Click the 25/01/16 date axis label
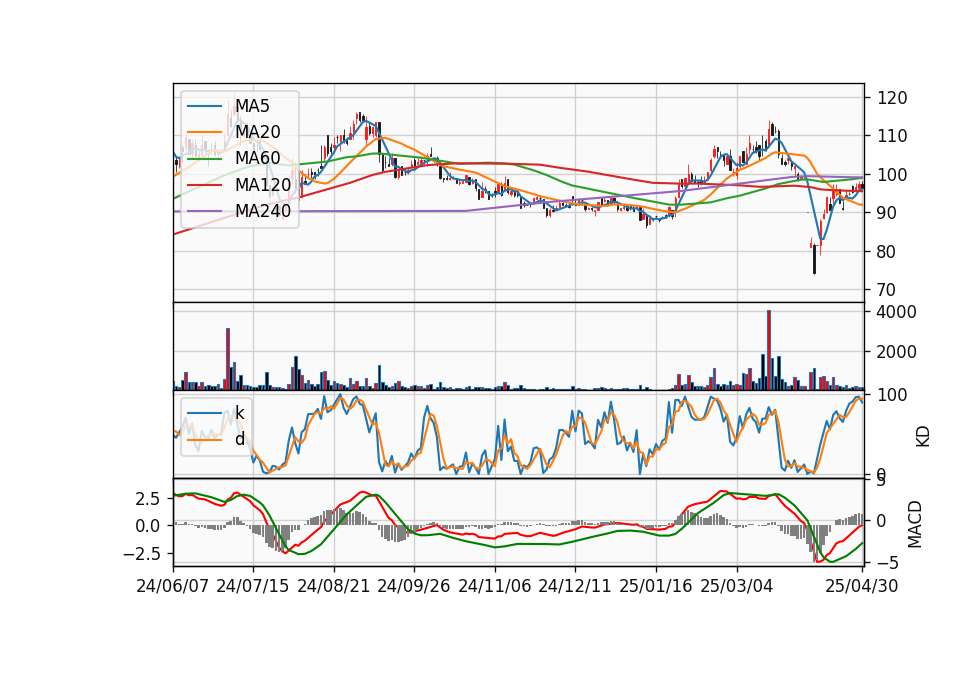Viewport: 960px width, 690px height. coord(656,586)
